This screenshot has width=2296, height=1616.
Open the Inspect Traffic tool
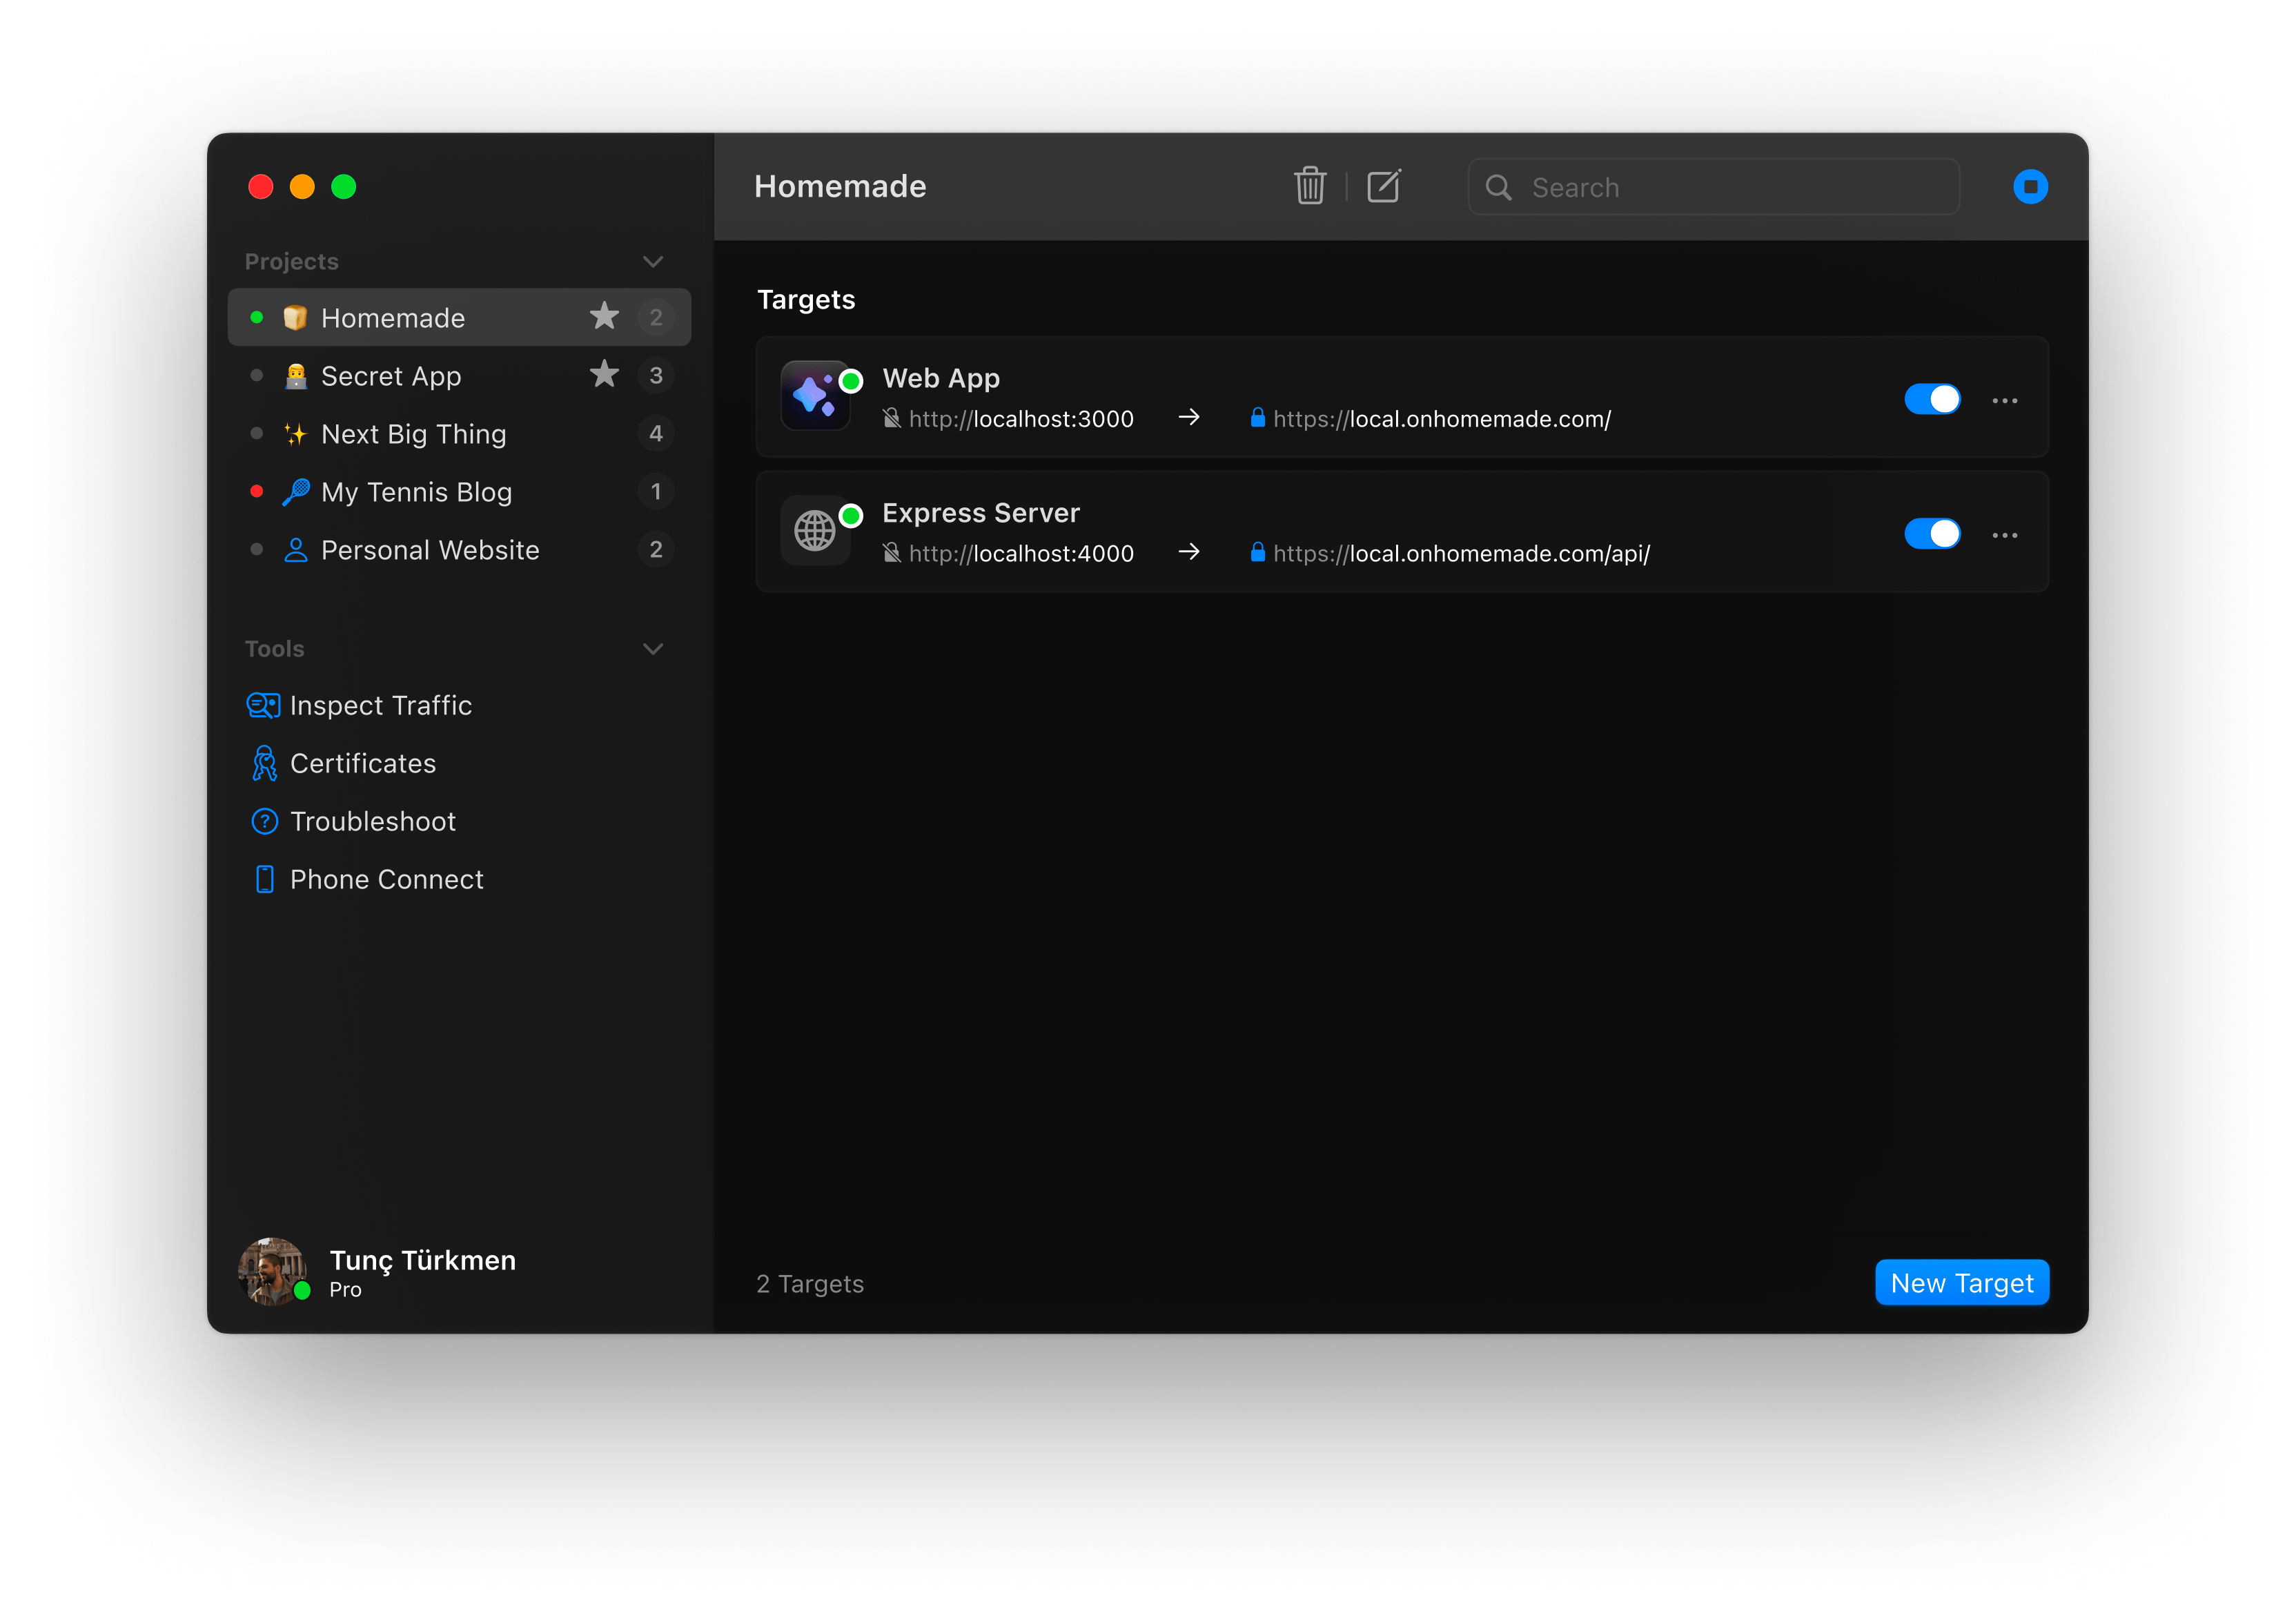point(379,706)
